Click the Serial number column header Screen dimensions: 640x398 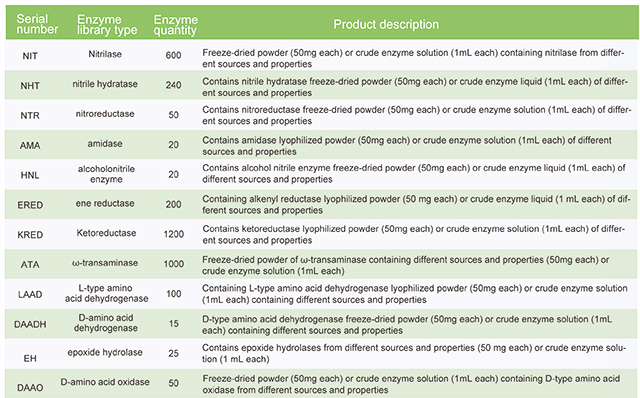pos(37,24)
